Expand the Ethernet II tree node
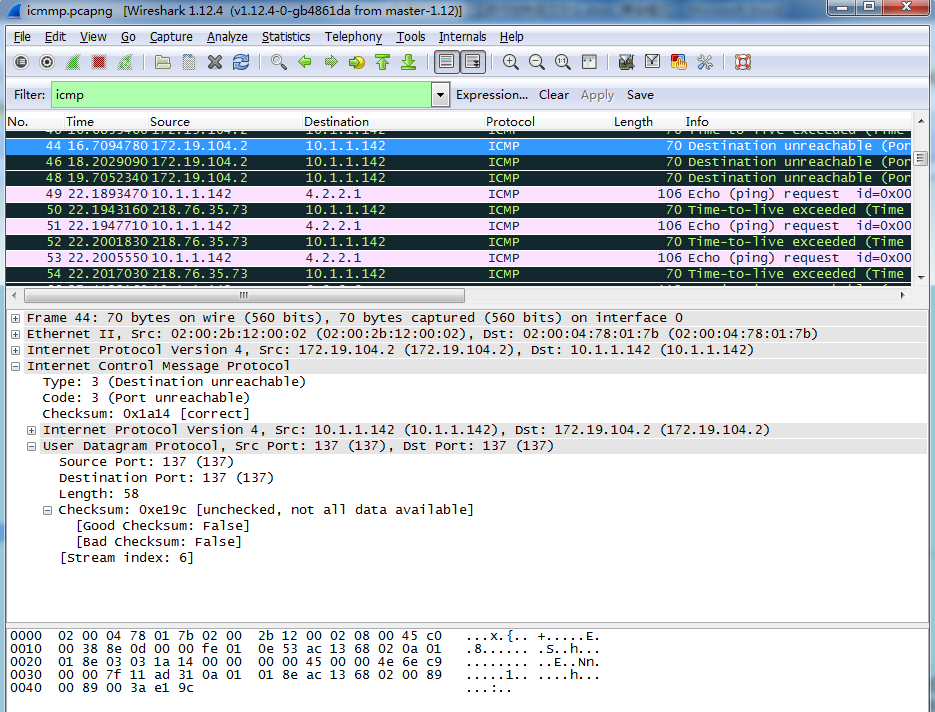Image resolution: width=935 pixels, height=712 pixels. (16, 335)
